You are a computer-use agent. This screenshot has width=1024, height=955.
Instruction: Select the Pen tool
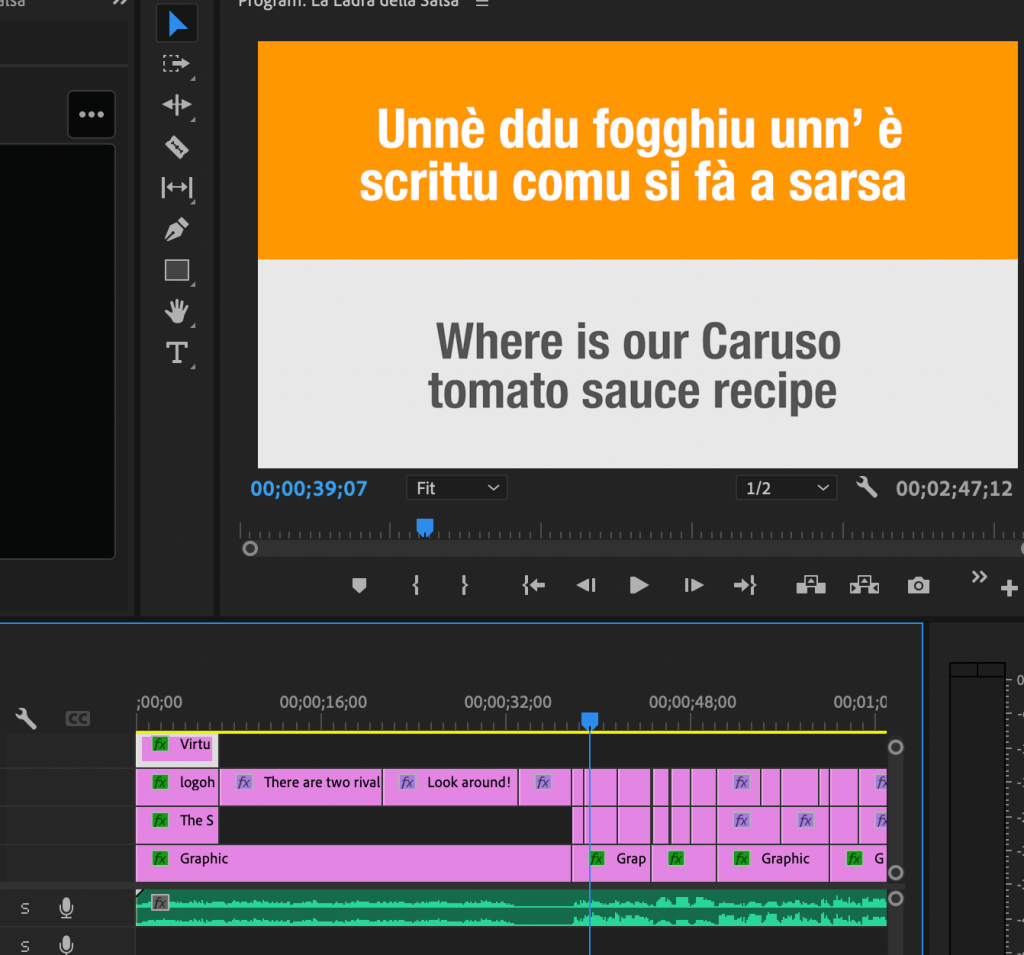click(x=176, y=229)
